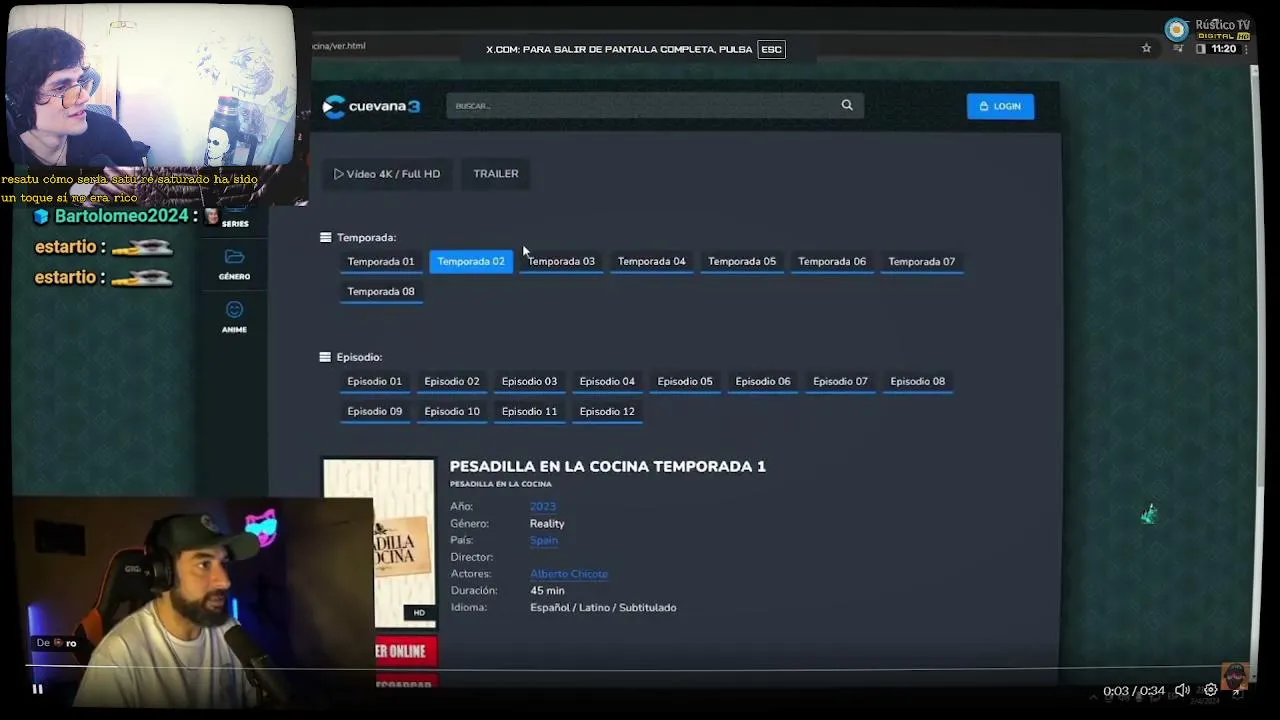The image size is (1280, 720).
Task: Mute the video using the speaker icon
Action: 1182,690
